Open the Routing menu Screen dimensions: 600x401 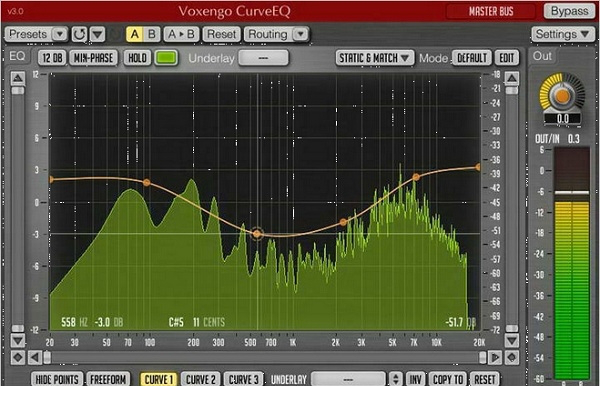268,34
